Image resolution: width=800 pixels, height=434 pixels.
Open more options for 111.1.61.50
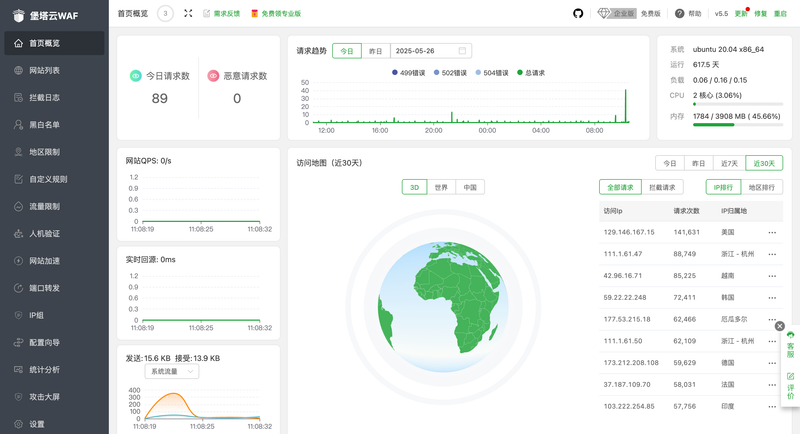[772, 341]
